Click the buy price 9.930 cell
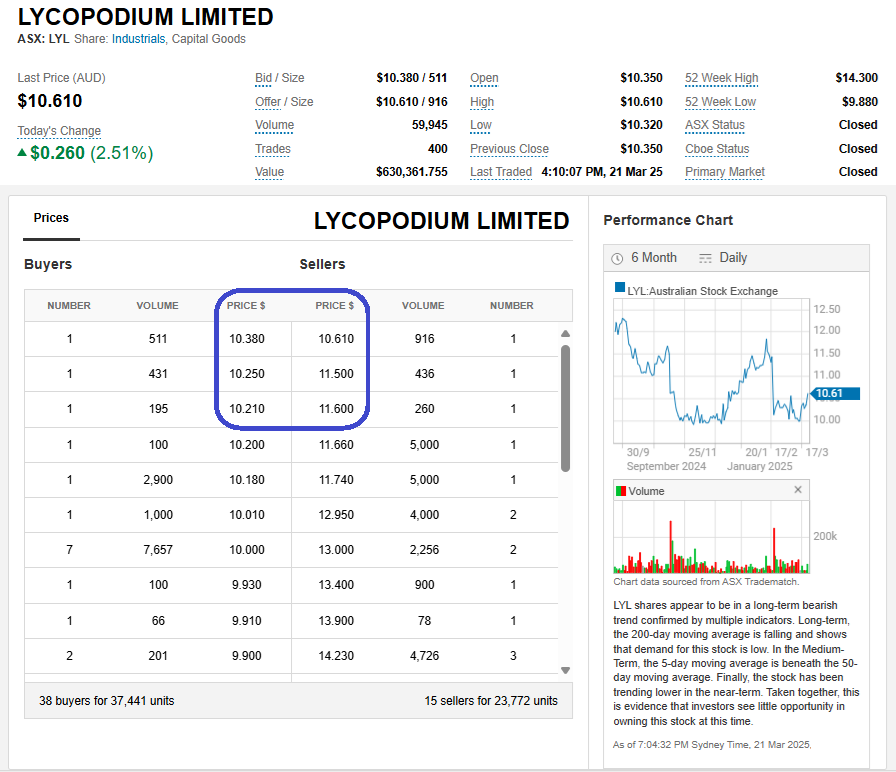This screenshot has height=772, width=896. tap(247, 585)
